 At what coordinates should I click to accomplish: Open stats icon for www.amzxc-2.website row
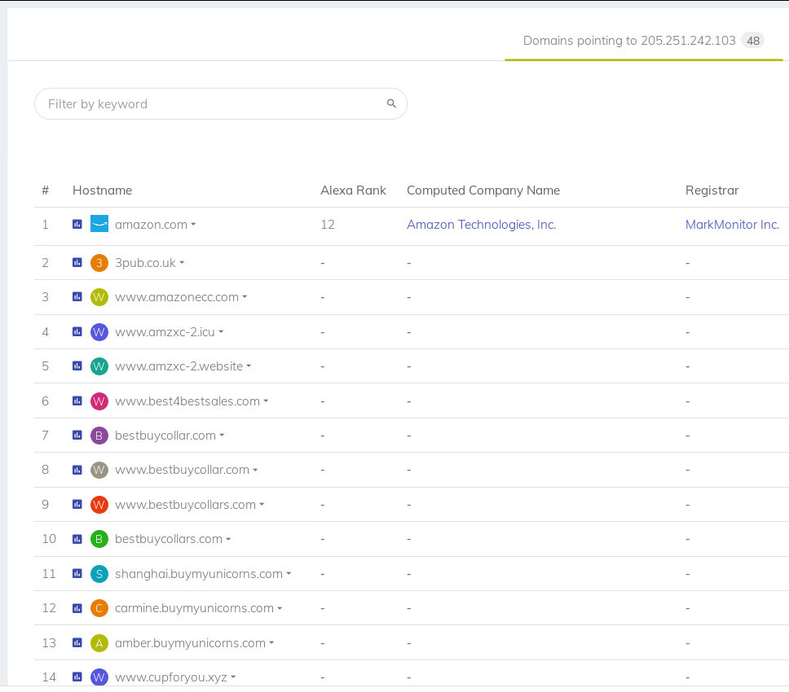(x=77, y=366)
